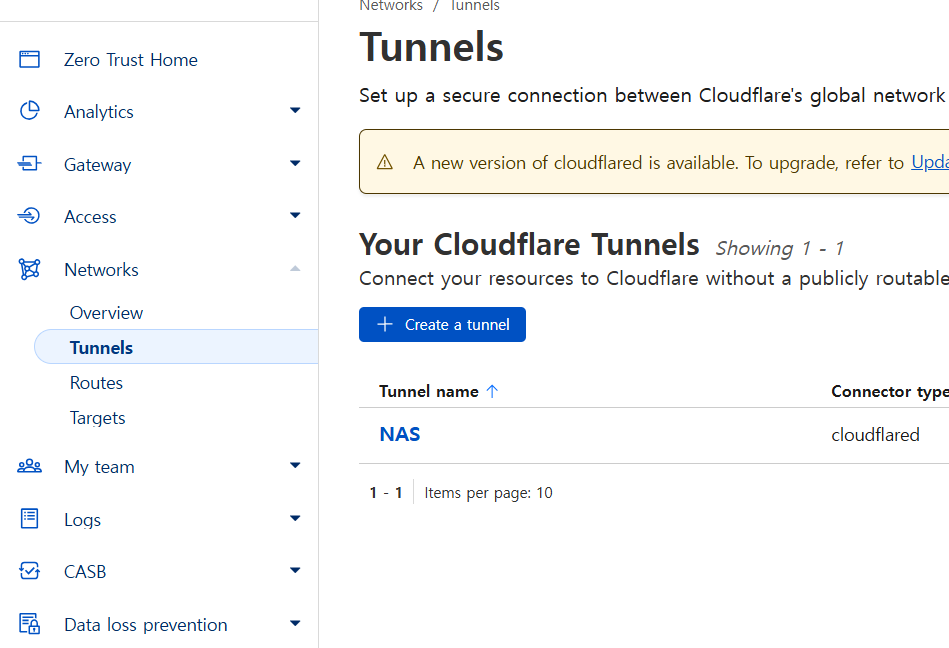Click the Tunnels breadcrumb text

pos(474,6)
